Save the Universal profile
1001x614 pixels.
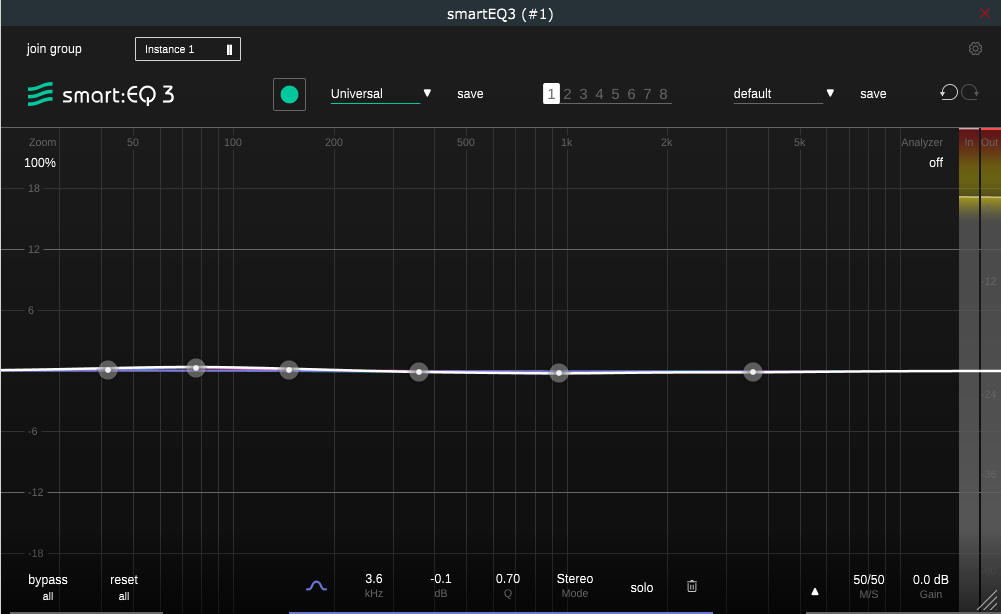pyautogui.click(x=470, y=94)
